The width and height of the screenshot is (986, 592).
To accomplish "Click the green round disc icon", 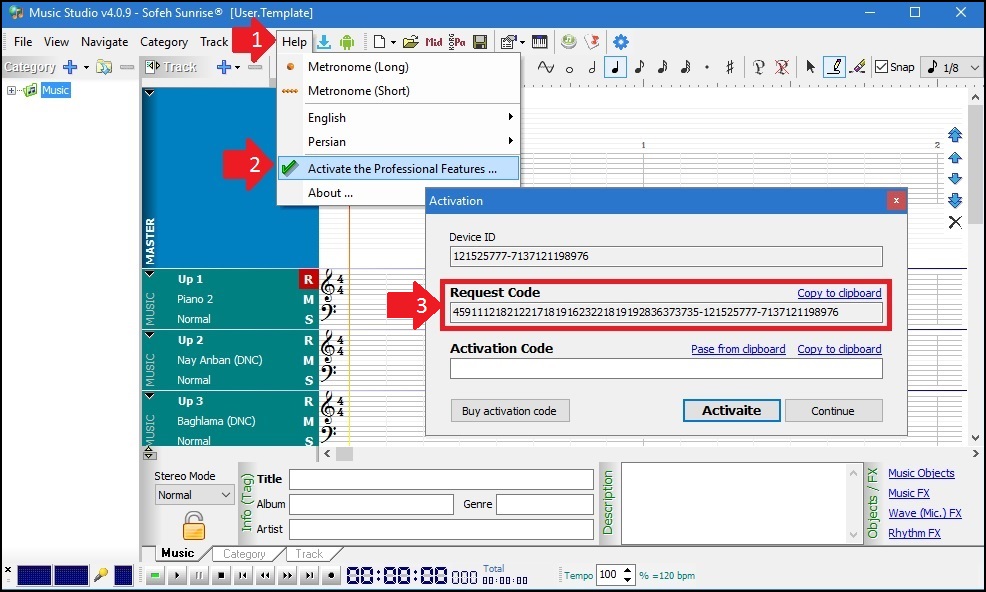I will point(568,42).
